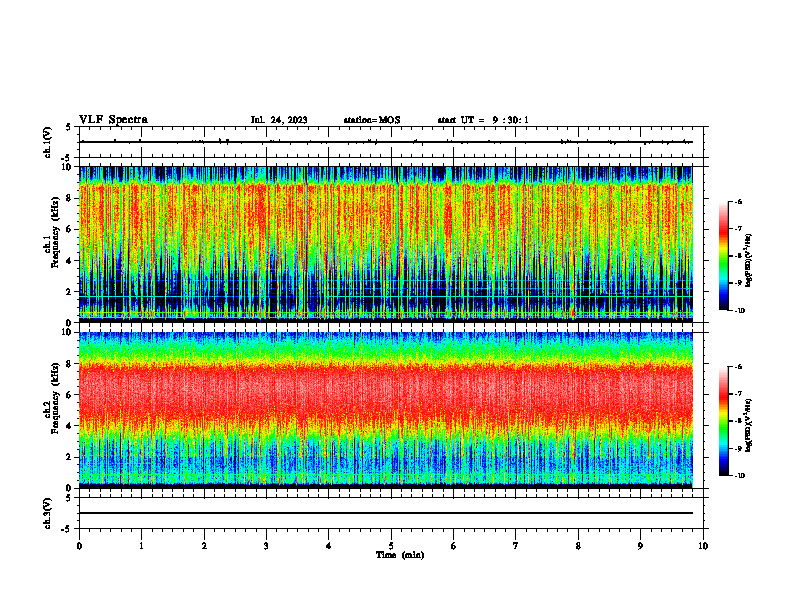Click the time axis tick label '0'
Screen dimensions: 792x612
click(x=79, y=546)
